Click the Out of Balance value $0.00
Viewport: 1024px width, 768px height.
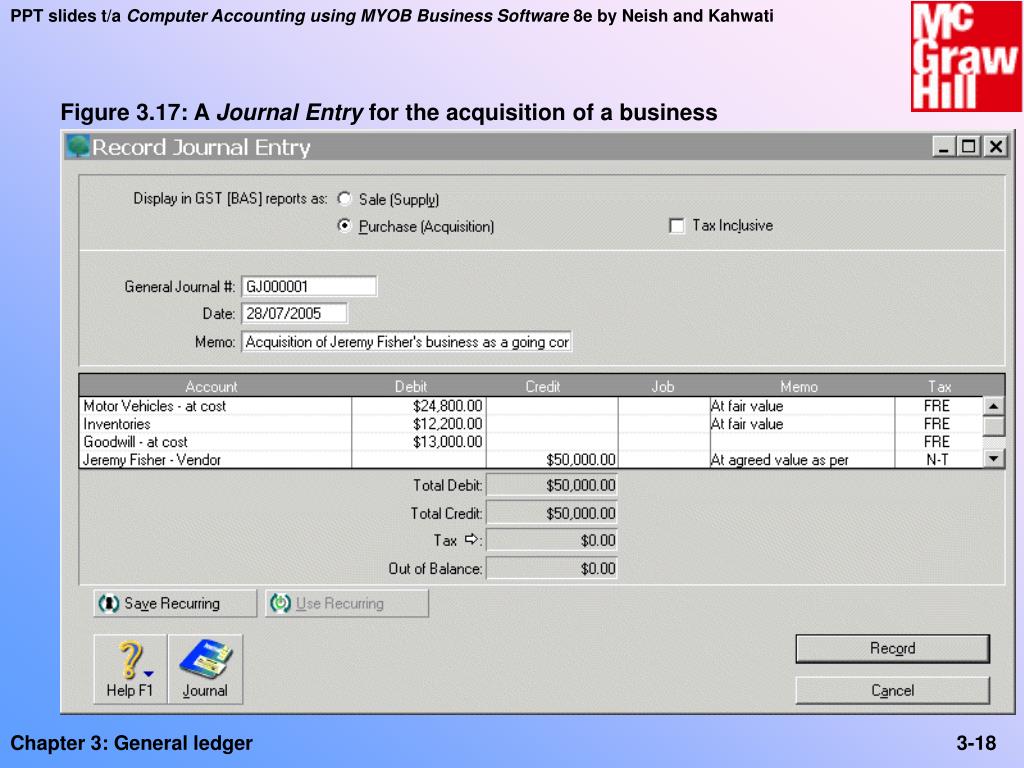click(552, 568)
